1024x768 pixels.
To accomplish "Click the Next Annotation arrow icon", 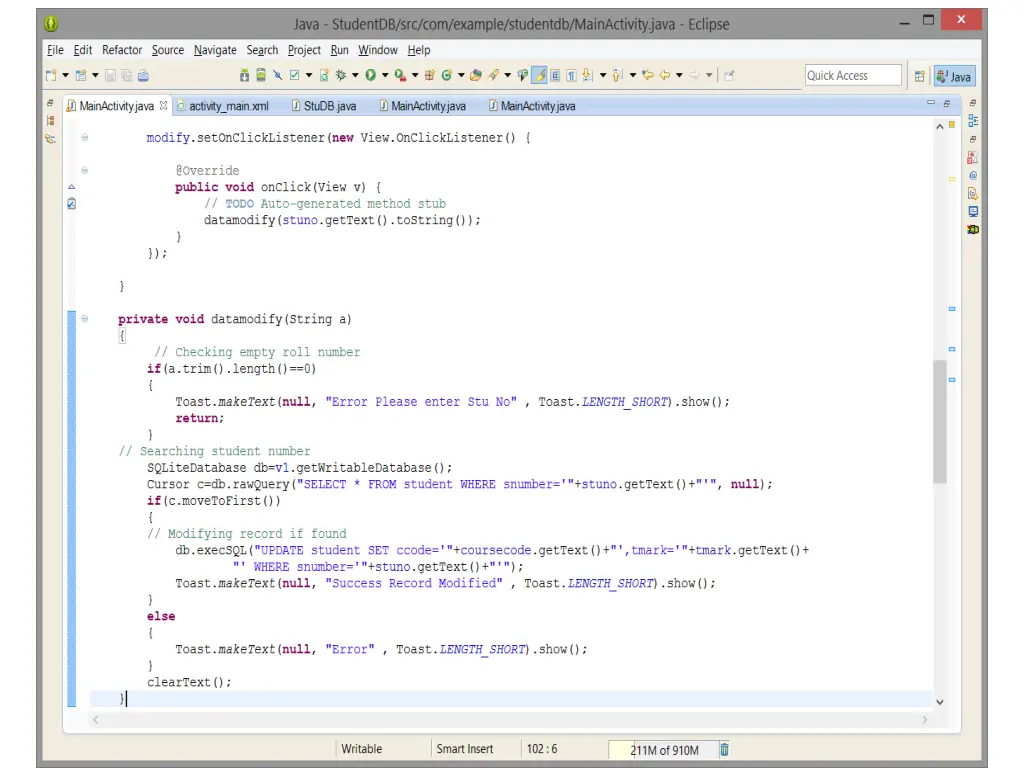I will (588, 76).
